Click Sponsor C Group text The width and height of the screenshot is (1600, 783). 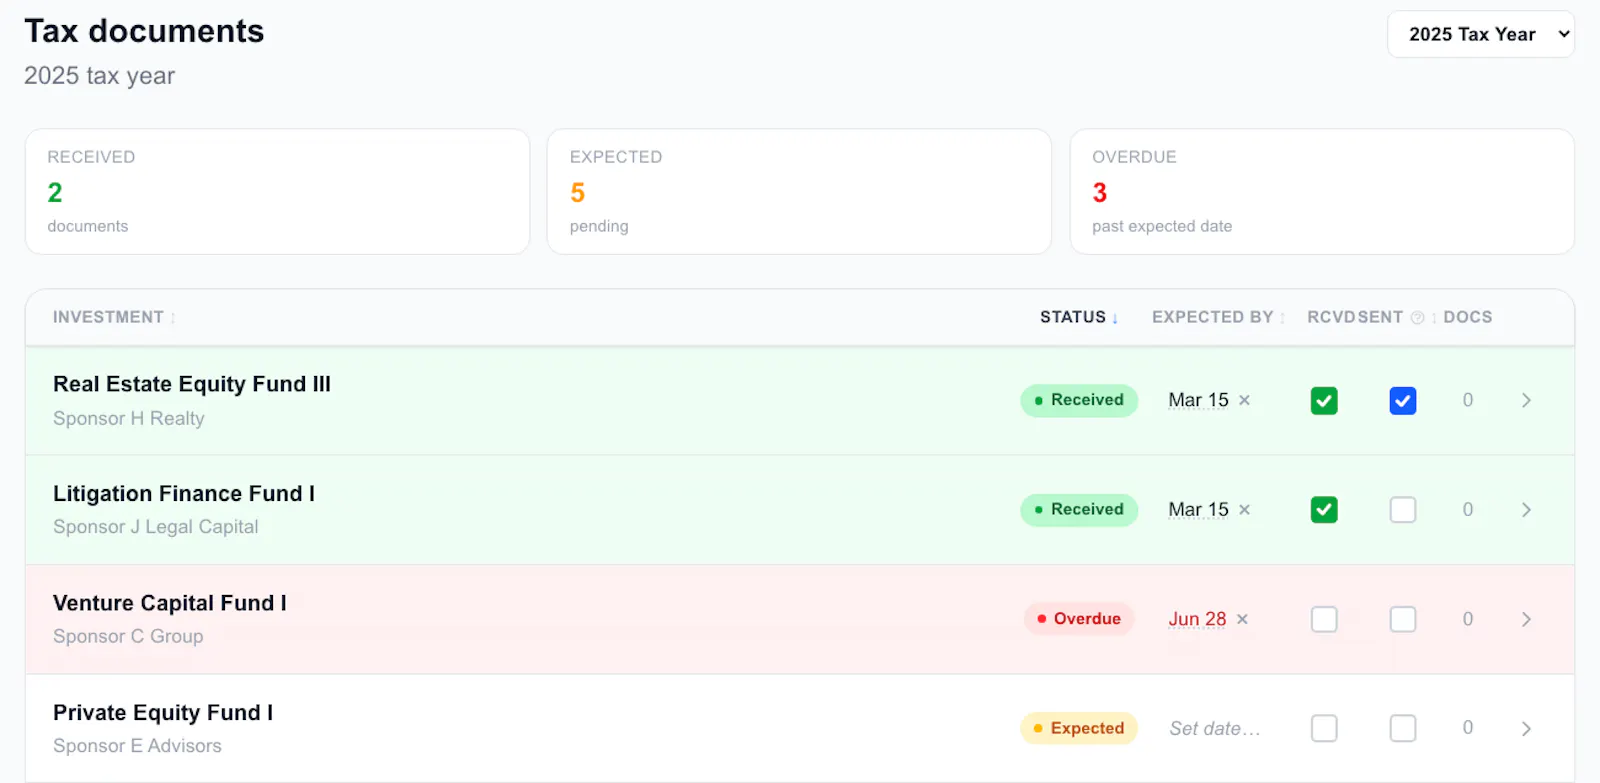click(128, 636)
